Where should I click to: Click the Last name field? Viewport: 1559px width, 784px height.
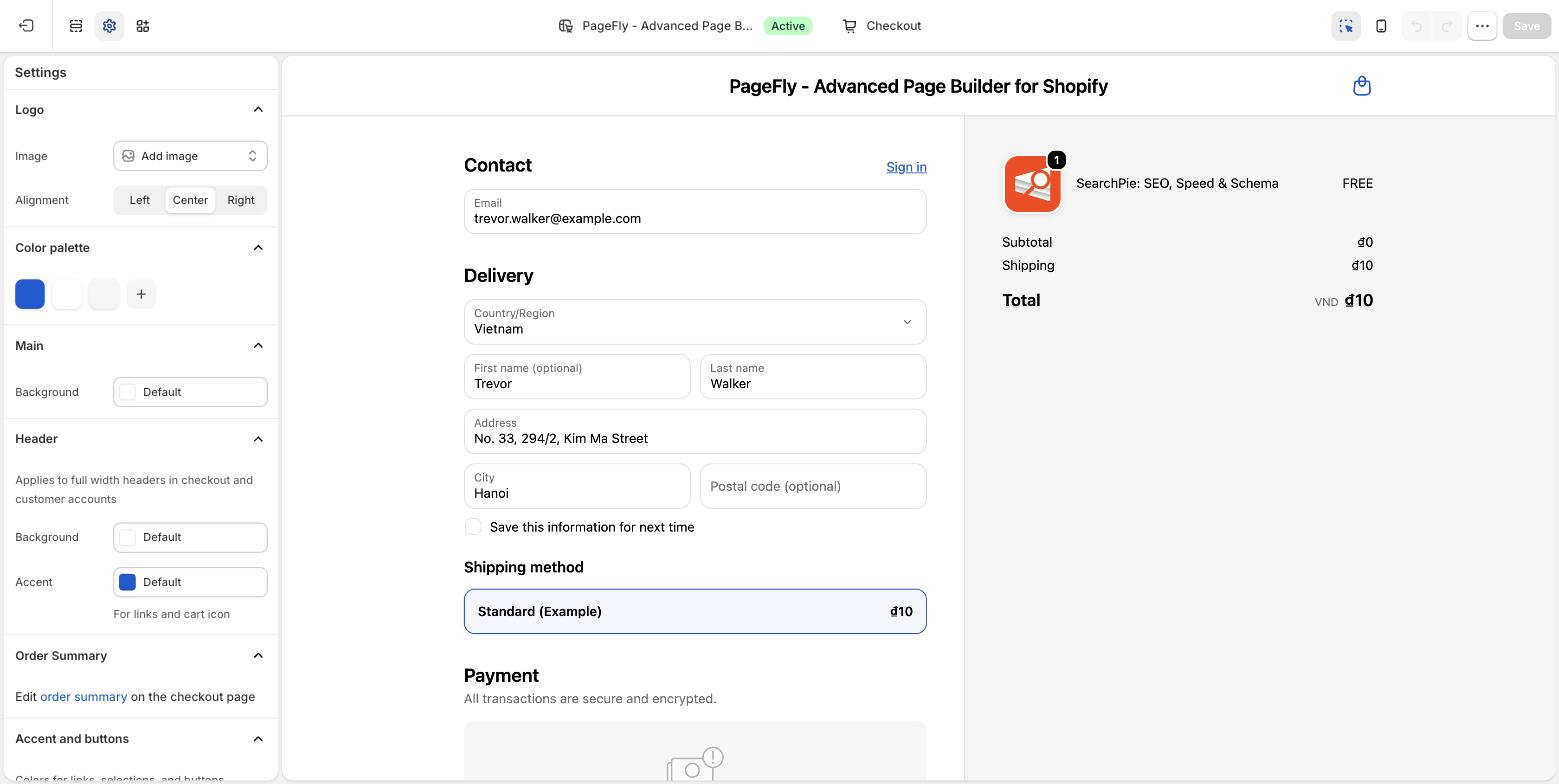(x=813, y=377)
